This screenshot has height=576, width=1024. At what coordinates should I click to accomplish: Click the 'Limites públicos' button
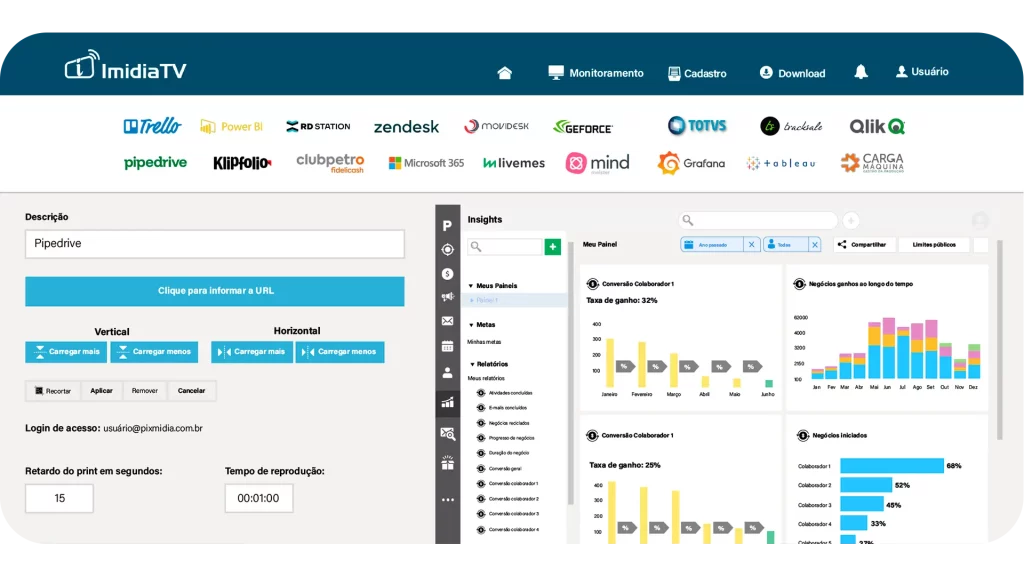tap(934, 244)
